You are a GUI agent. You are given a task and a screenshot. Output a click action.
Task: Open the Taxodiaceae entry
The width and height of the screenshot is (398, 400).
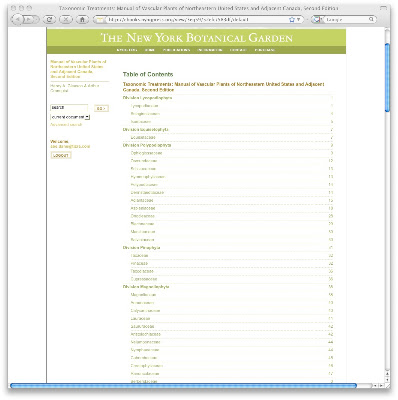coord(142,271)
